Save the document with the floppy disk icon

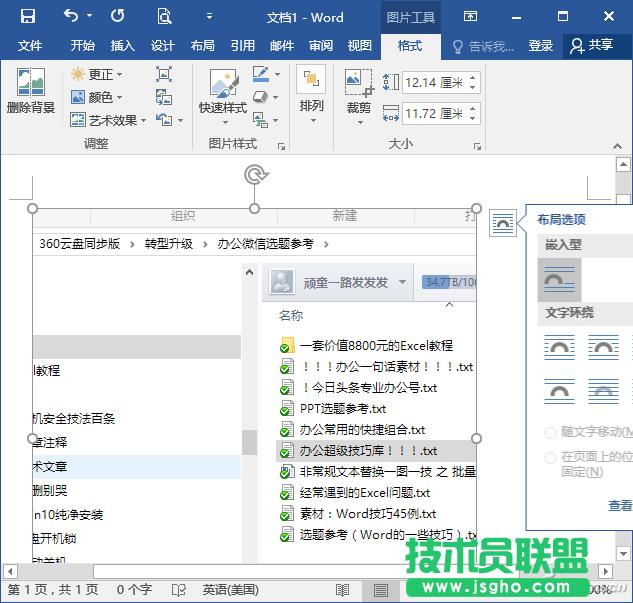coord(27,17)
